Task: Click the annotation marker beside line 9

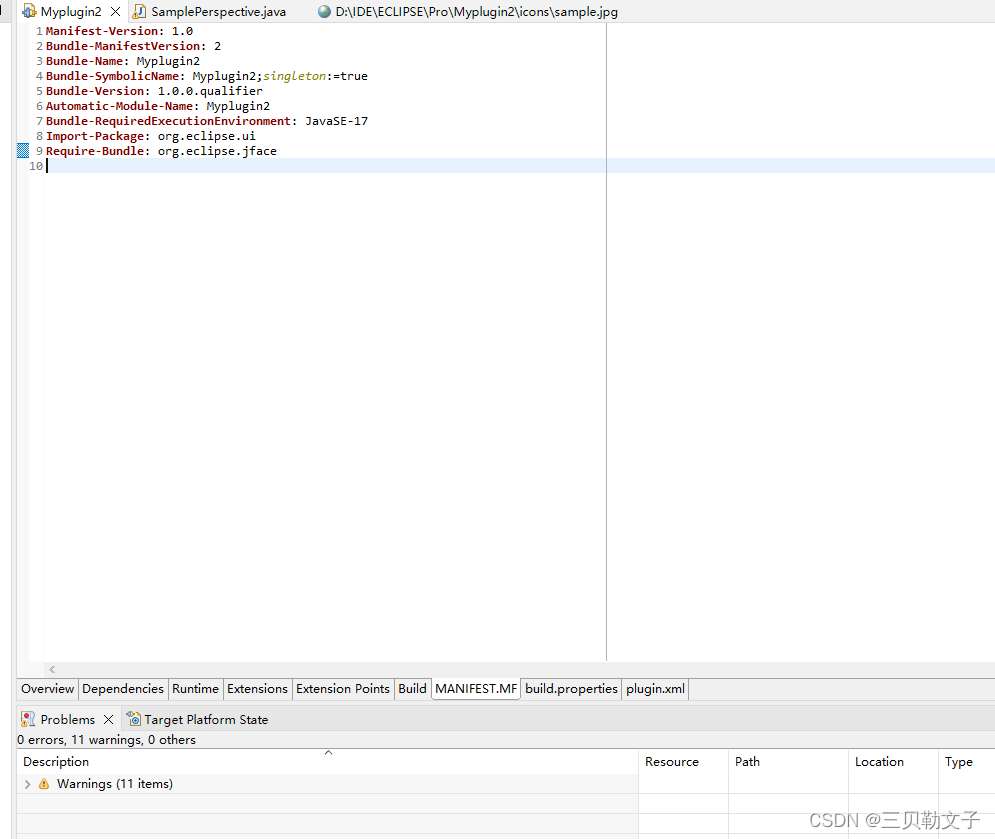Action: coord(22,150)
